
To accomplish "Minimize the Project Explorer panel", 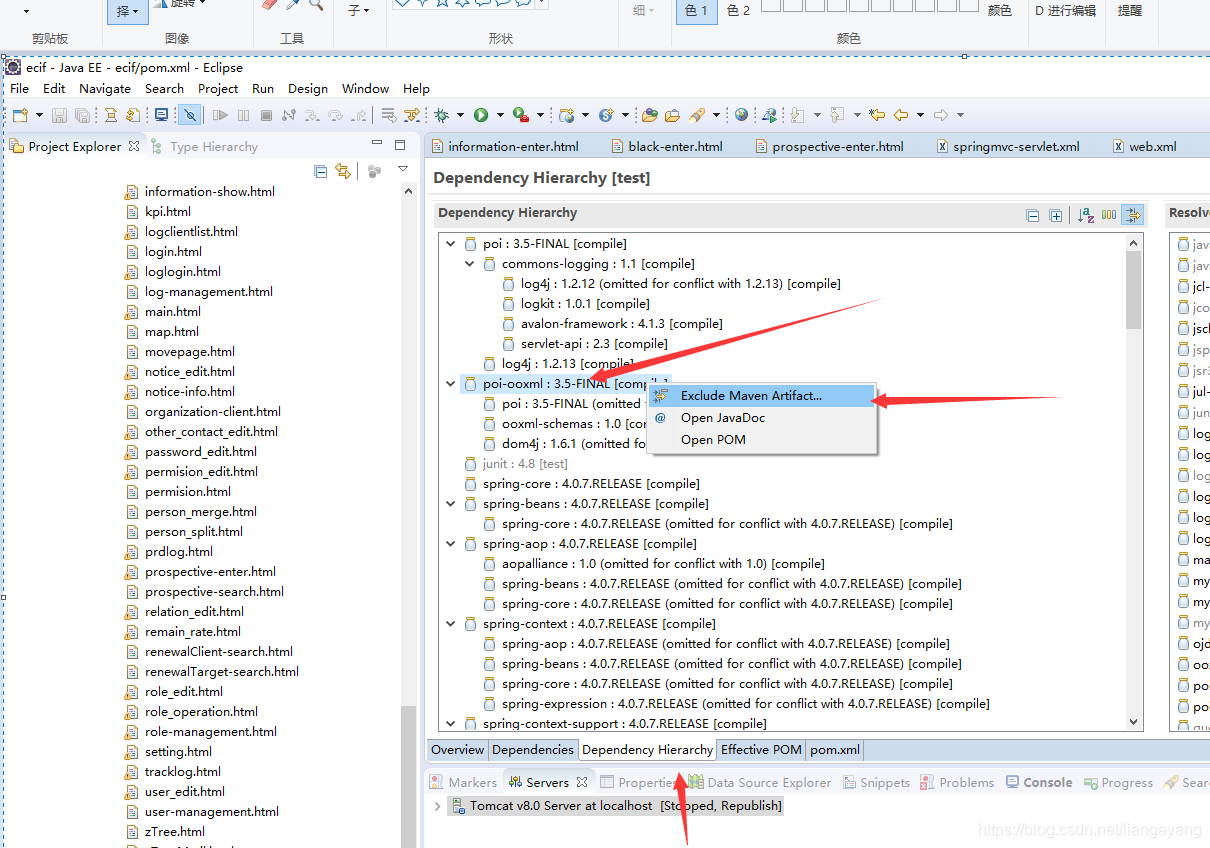I will tap(377, 144).
